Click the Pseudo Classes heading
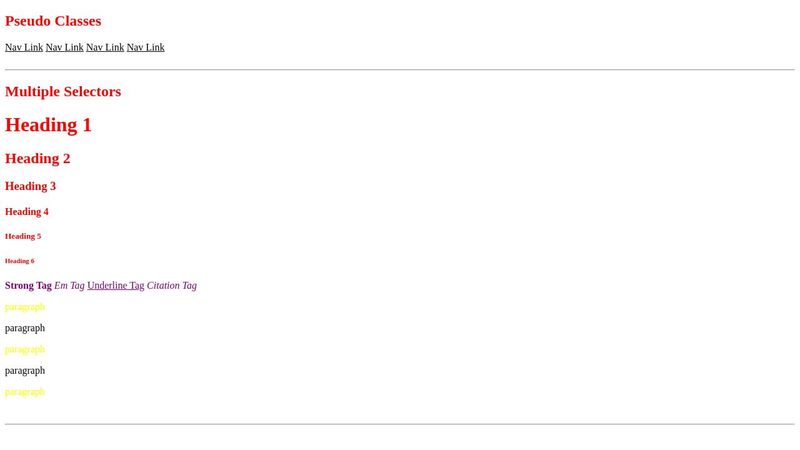800x450 pixels. [53, 21]
